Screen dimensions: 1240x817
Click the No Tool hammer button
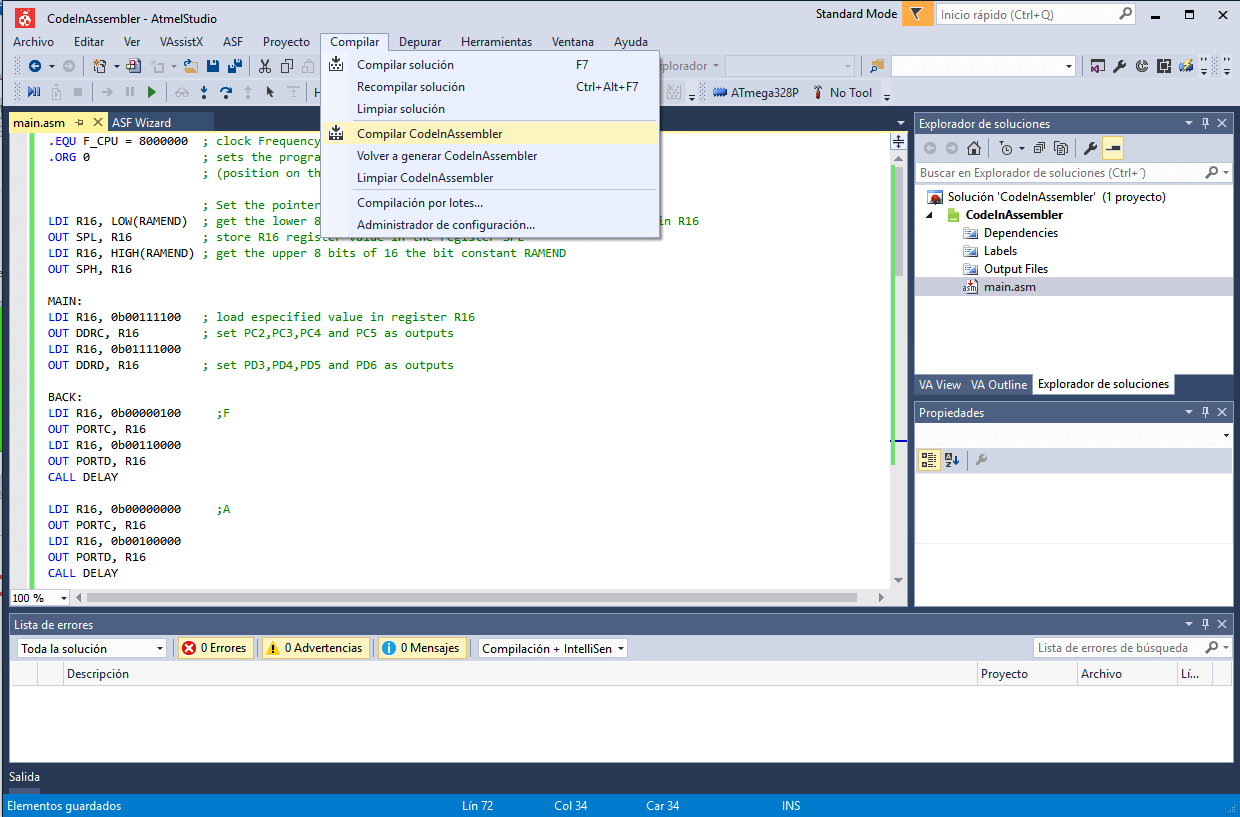pos(841,92)
